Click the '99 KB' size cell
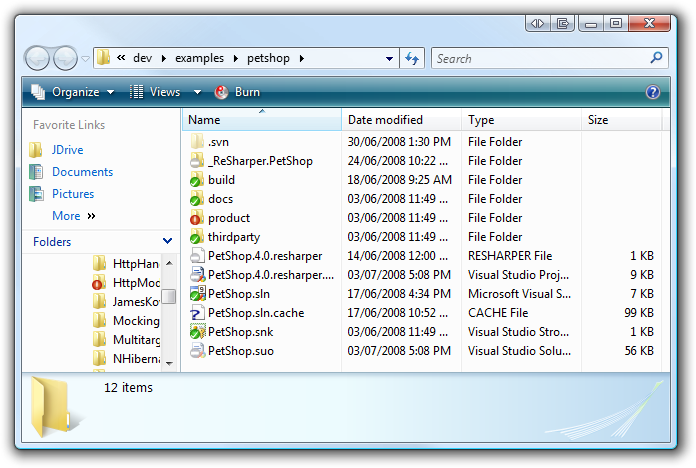This screenshot has width=696, height=468. [639, 313]
